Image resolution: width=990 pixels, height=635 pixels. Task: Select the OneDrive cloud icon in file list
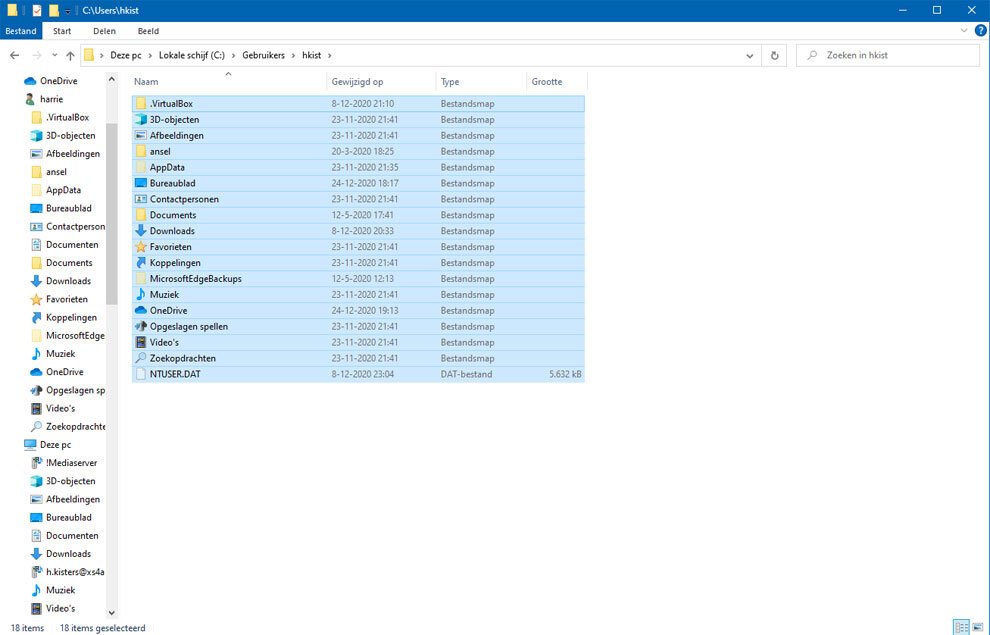point(141,311)
